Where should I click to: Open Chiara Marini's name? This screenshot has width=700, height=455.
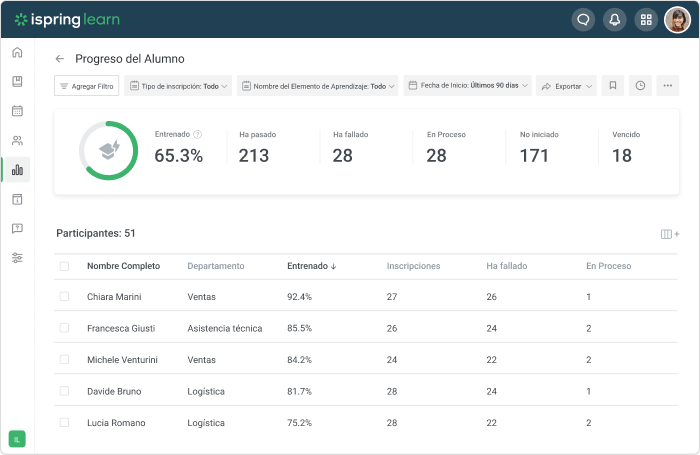(x=114, y=297)
